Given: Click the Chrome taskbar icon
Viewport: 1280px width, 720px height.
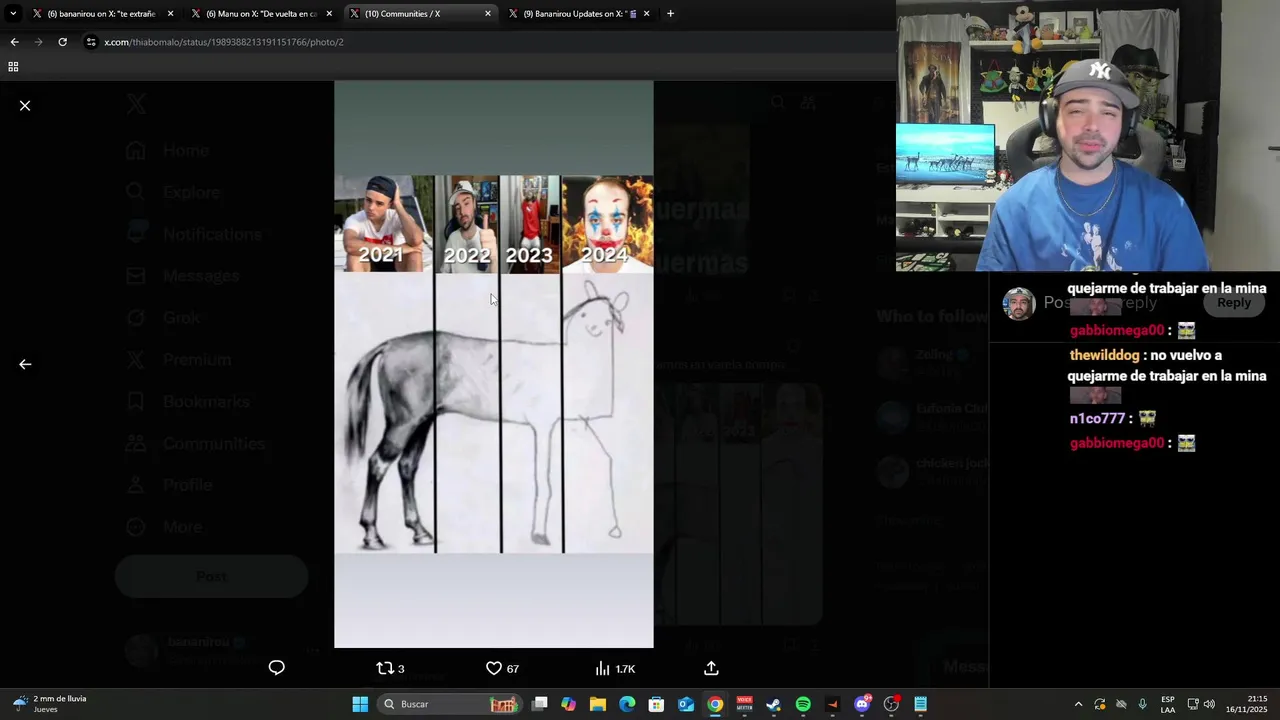Looking at the screenshot, I should tap(715, 704).
